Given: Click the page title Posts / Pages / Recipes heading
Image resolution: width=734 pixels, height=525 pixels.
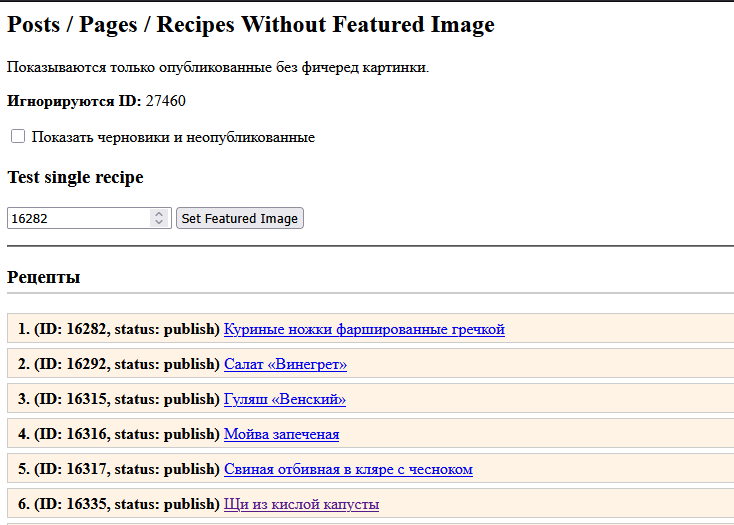Looking at the screenshot, I should tap(251, 25).
